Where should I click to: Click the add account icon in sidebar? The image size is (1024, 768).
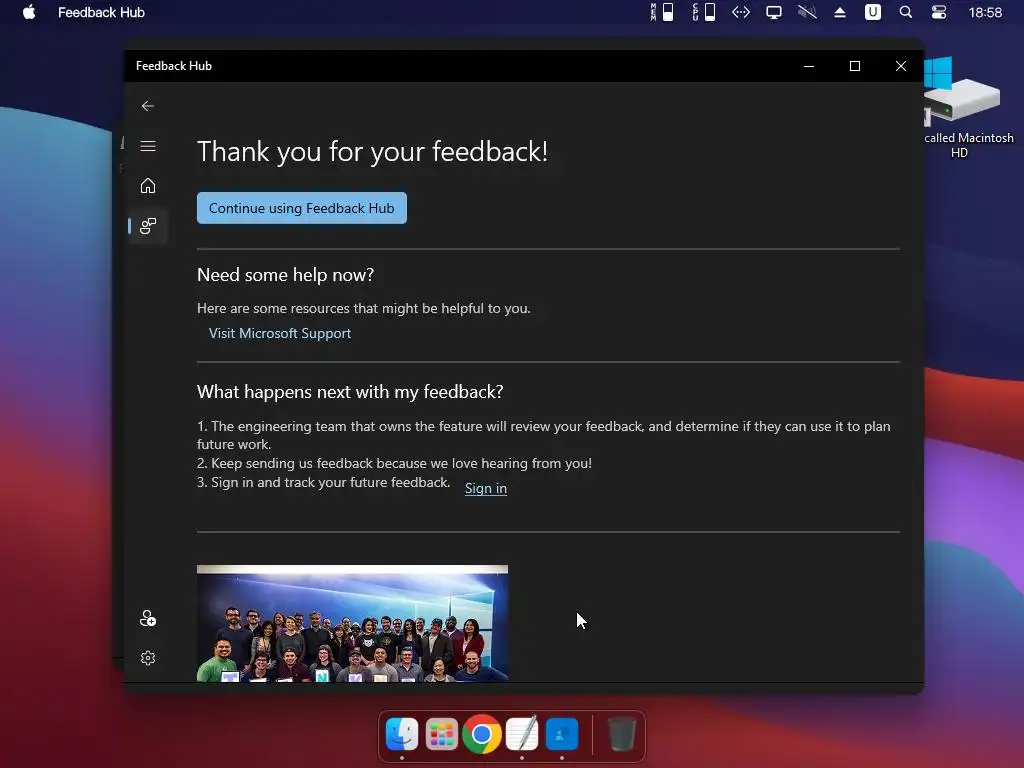148,618
